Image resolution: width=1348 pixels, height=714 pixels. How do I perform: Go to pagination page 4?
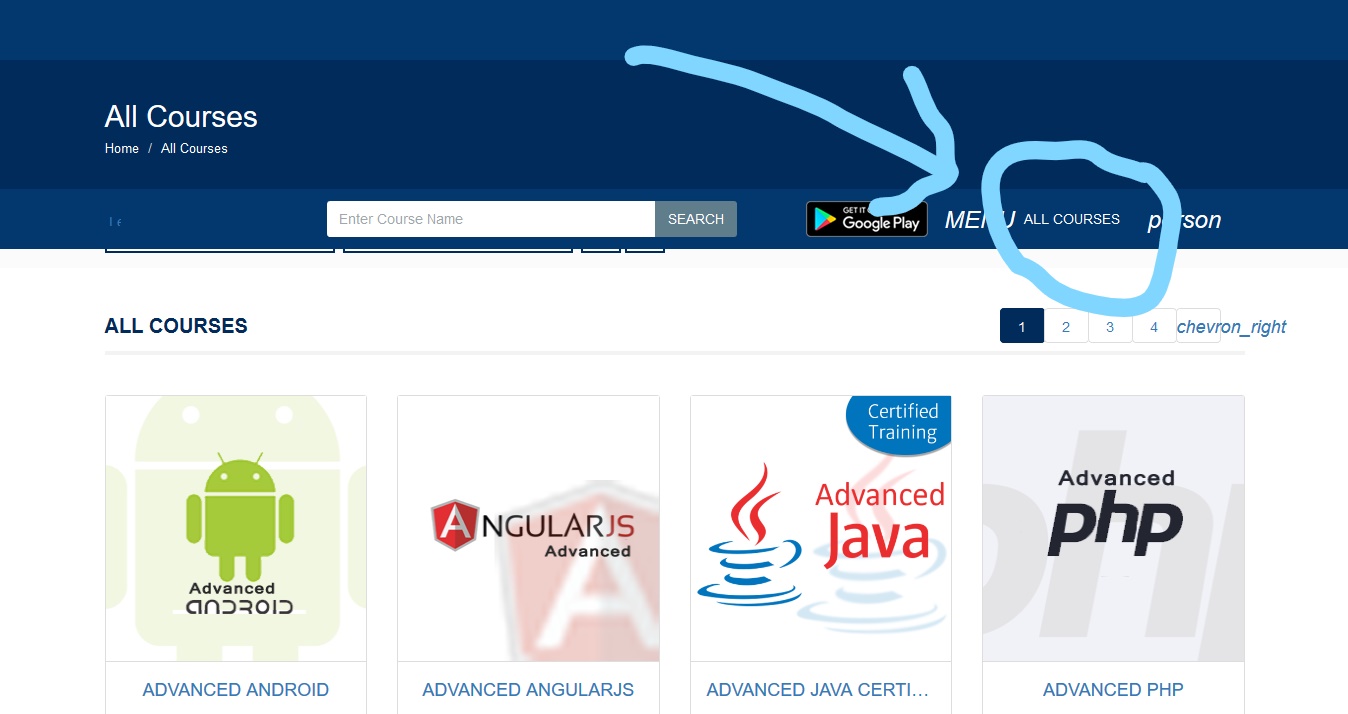1154,326
